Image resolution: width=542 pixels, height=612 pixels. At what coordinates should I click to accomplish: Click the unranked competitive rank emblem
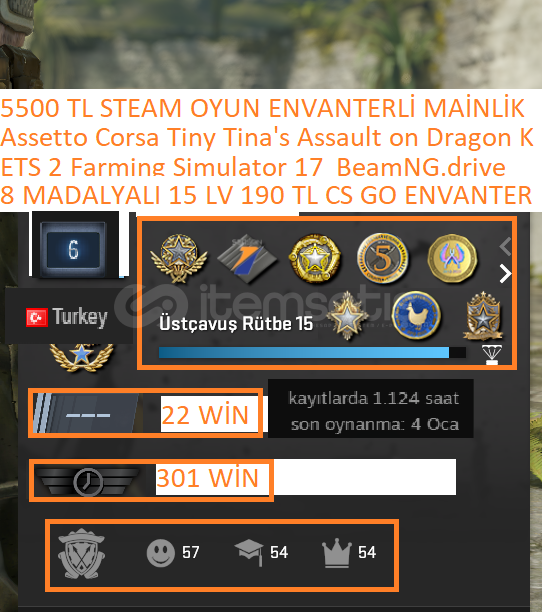coord(88,414)
